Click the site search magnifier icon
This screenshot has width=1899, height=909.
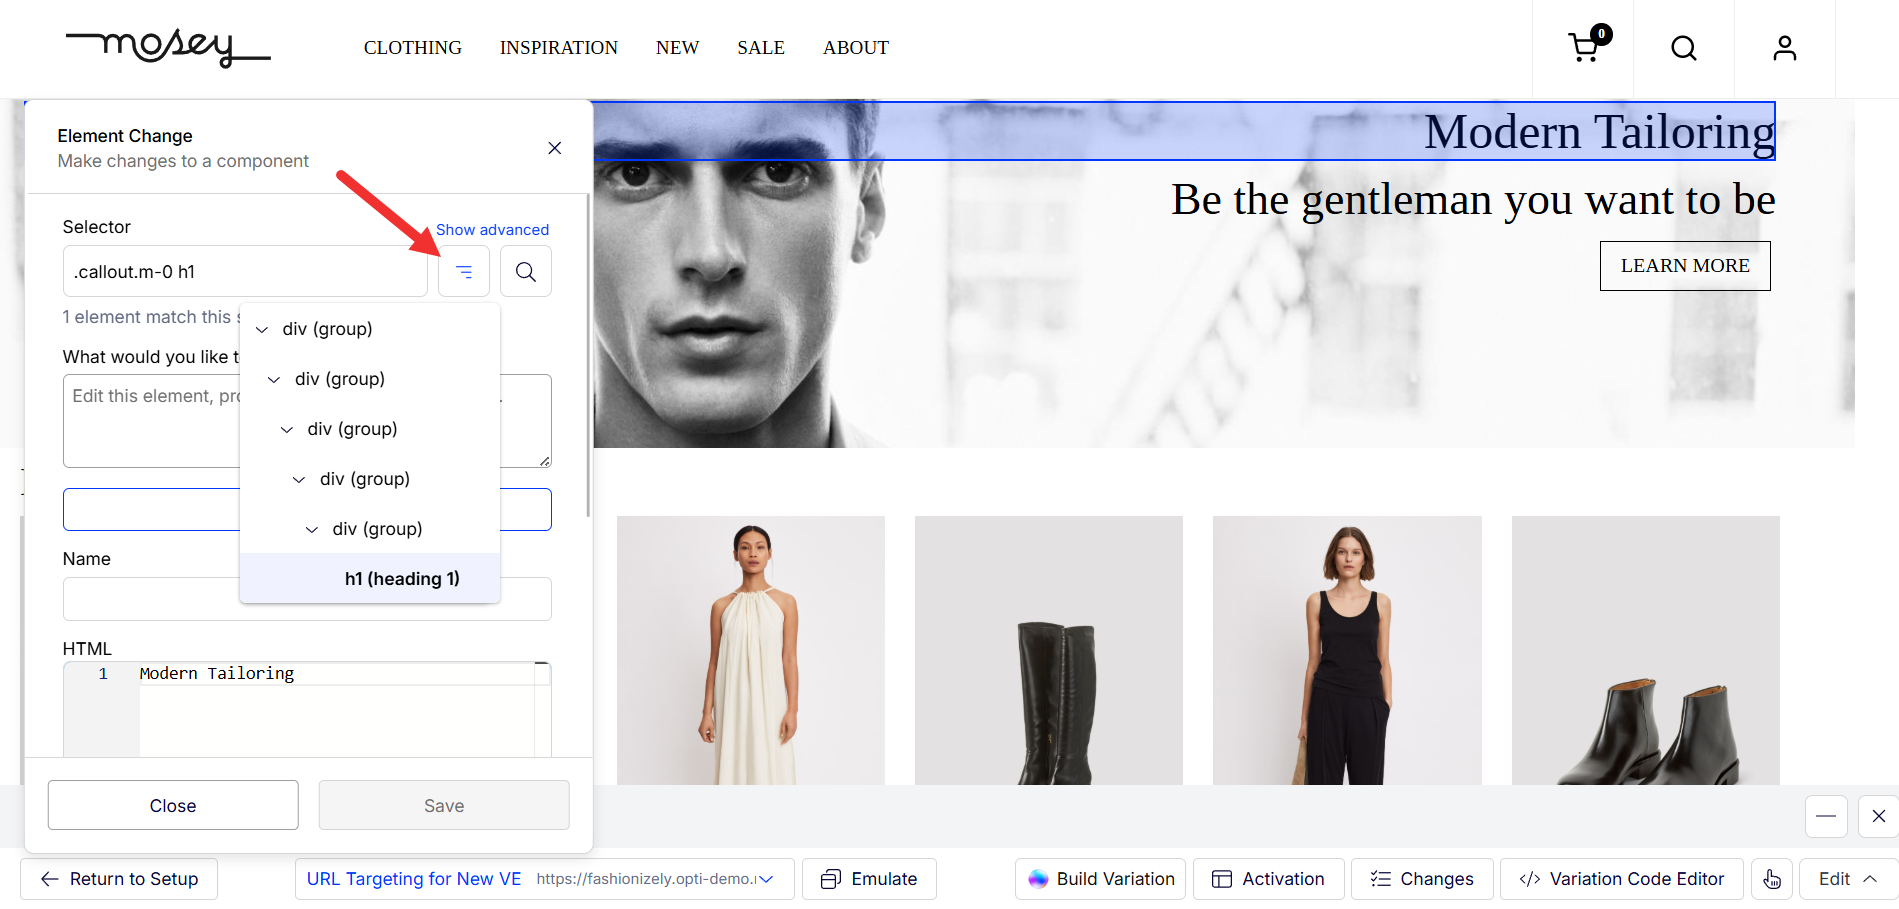coord(1684,48)
